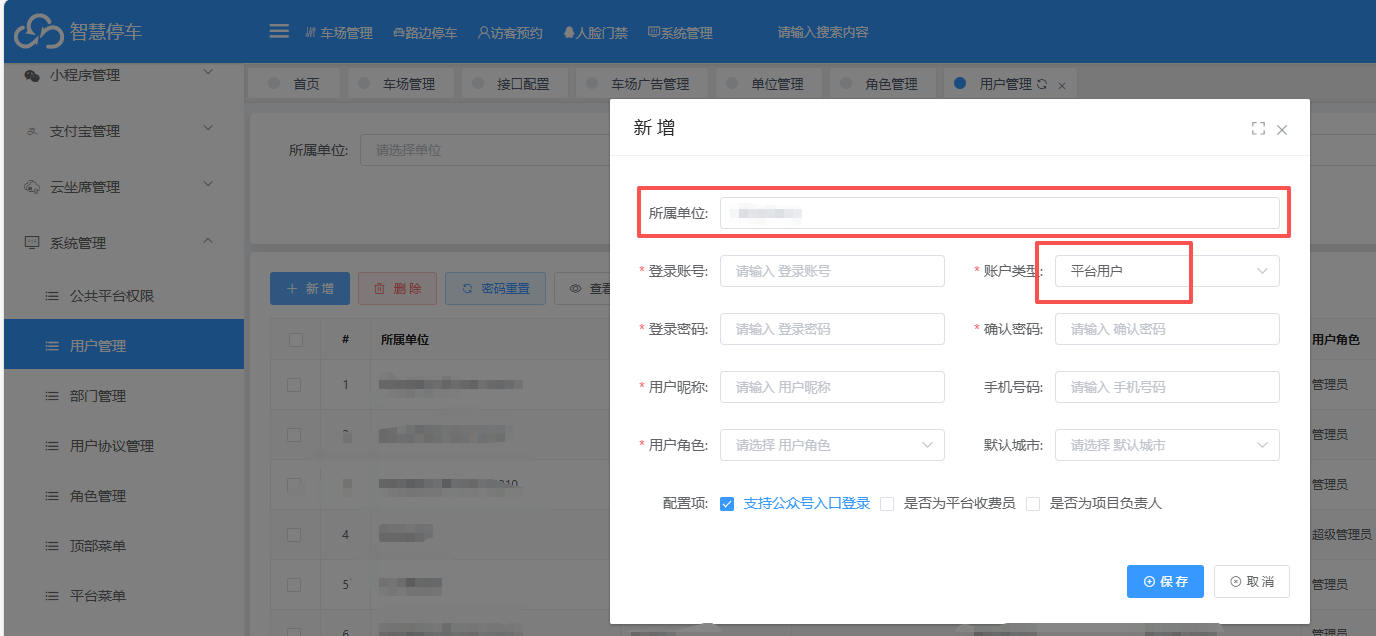This screenshot has width=1376, height=636.
Task: Open 路边停车 in top navigation
Action: tap(425, 33)
